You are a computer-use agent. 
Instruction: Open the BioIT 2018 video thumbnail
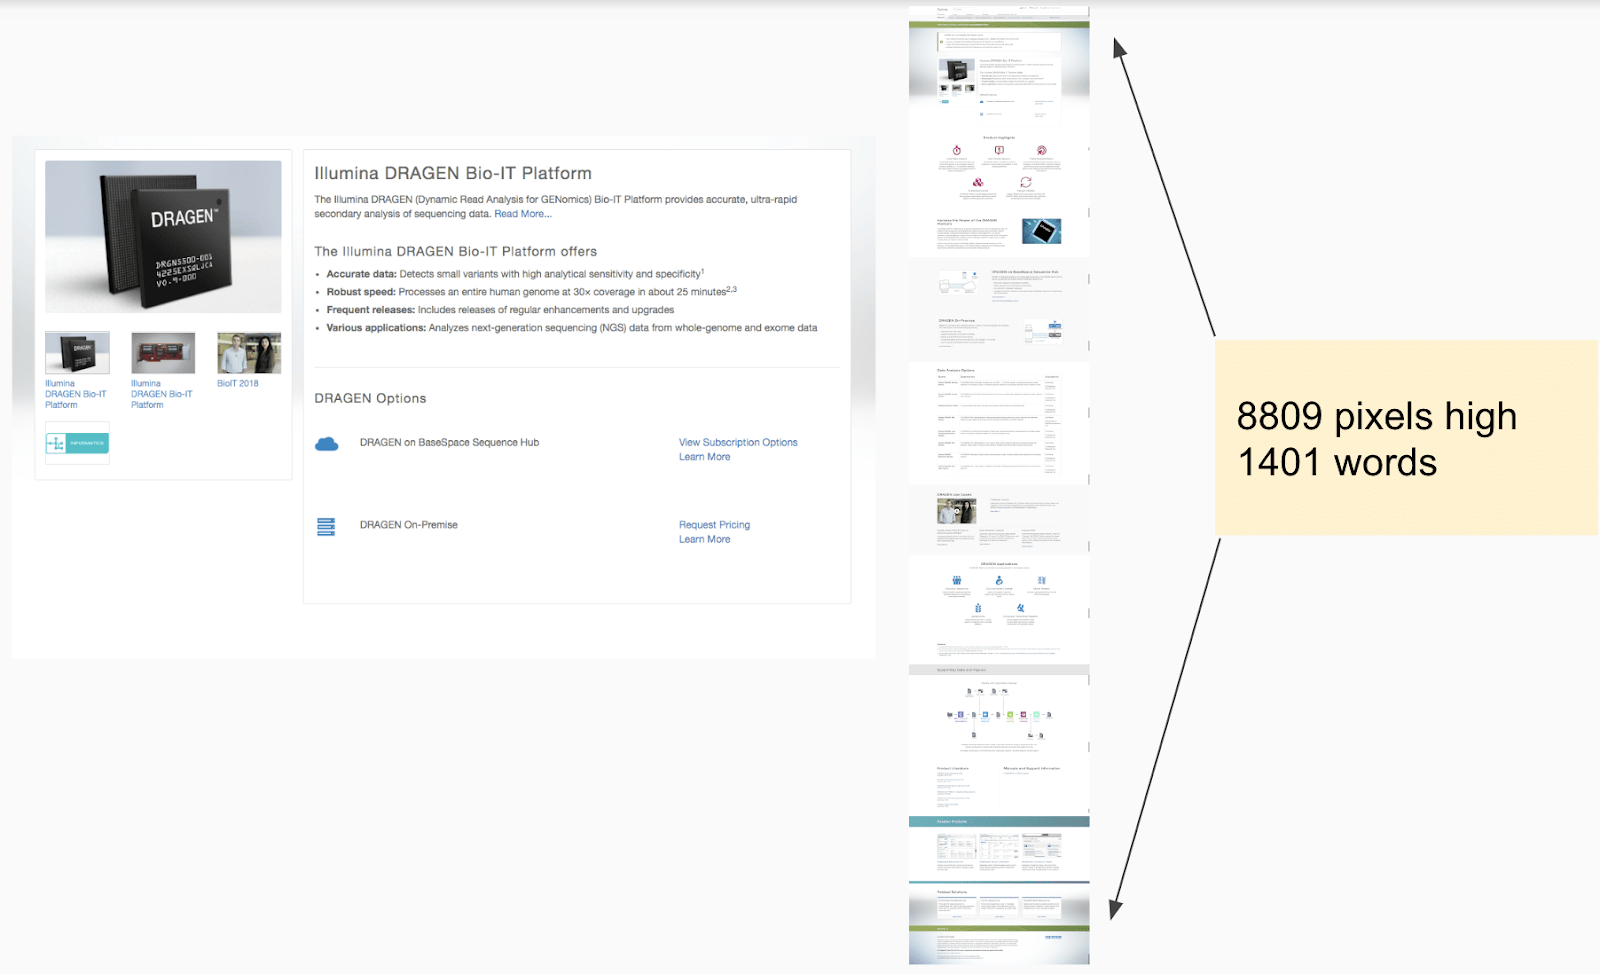coord(249,353)
